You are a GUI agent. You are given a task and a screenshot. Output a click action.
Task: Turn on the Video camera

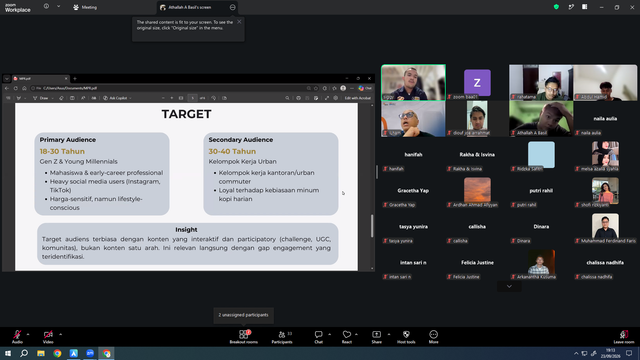pos(48,337)
